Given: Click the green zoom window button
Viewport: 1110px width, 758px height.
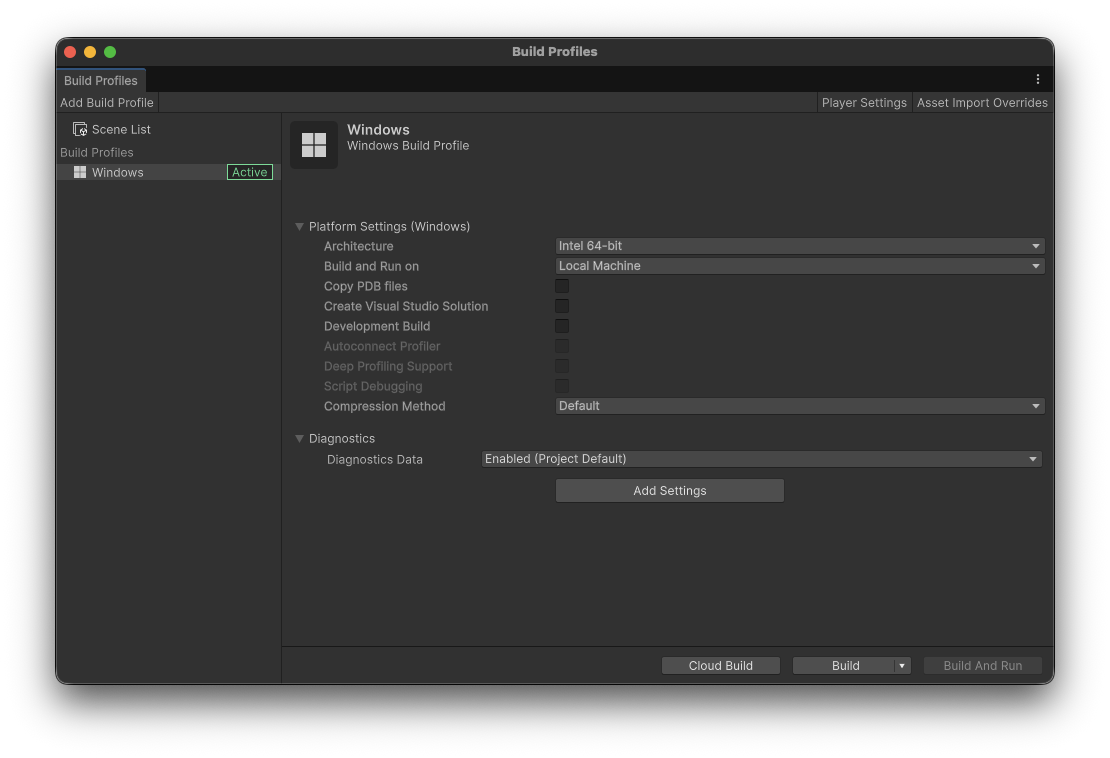Looking at the screenshot, I should click(110, 52).
